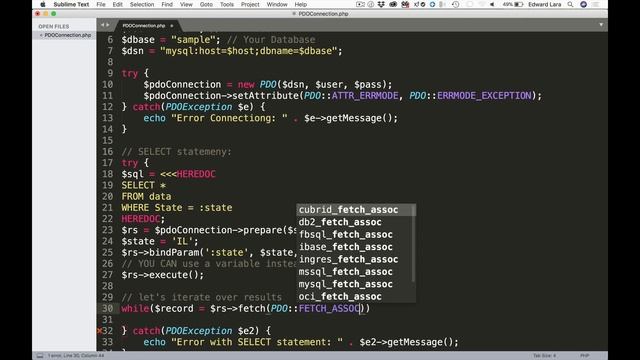Click the first HEREDOC keyword on line 18
This screenshot has height=360, width=640.
click(196, 174)
